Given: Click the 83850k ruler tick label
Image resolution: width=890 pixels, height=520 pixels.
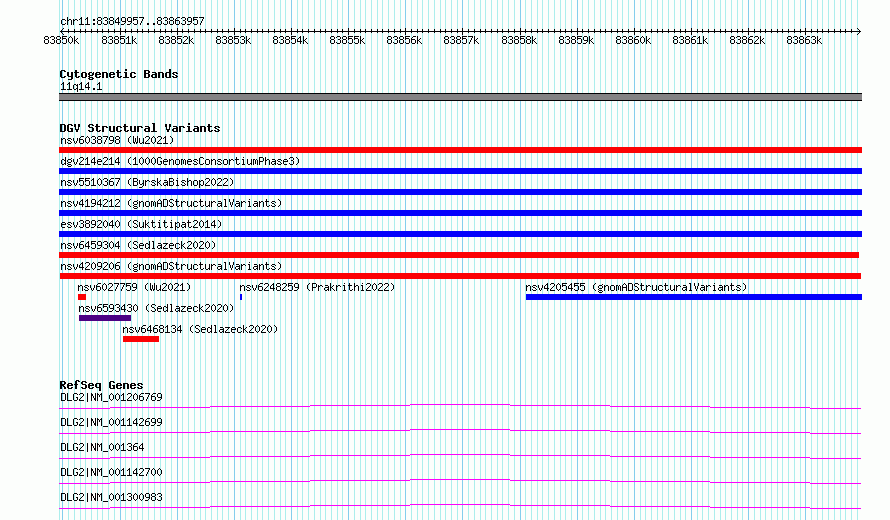Looking at the screenshot, I should point(61,40).
